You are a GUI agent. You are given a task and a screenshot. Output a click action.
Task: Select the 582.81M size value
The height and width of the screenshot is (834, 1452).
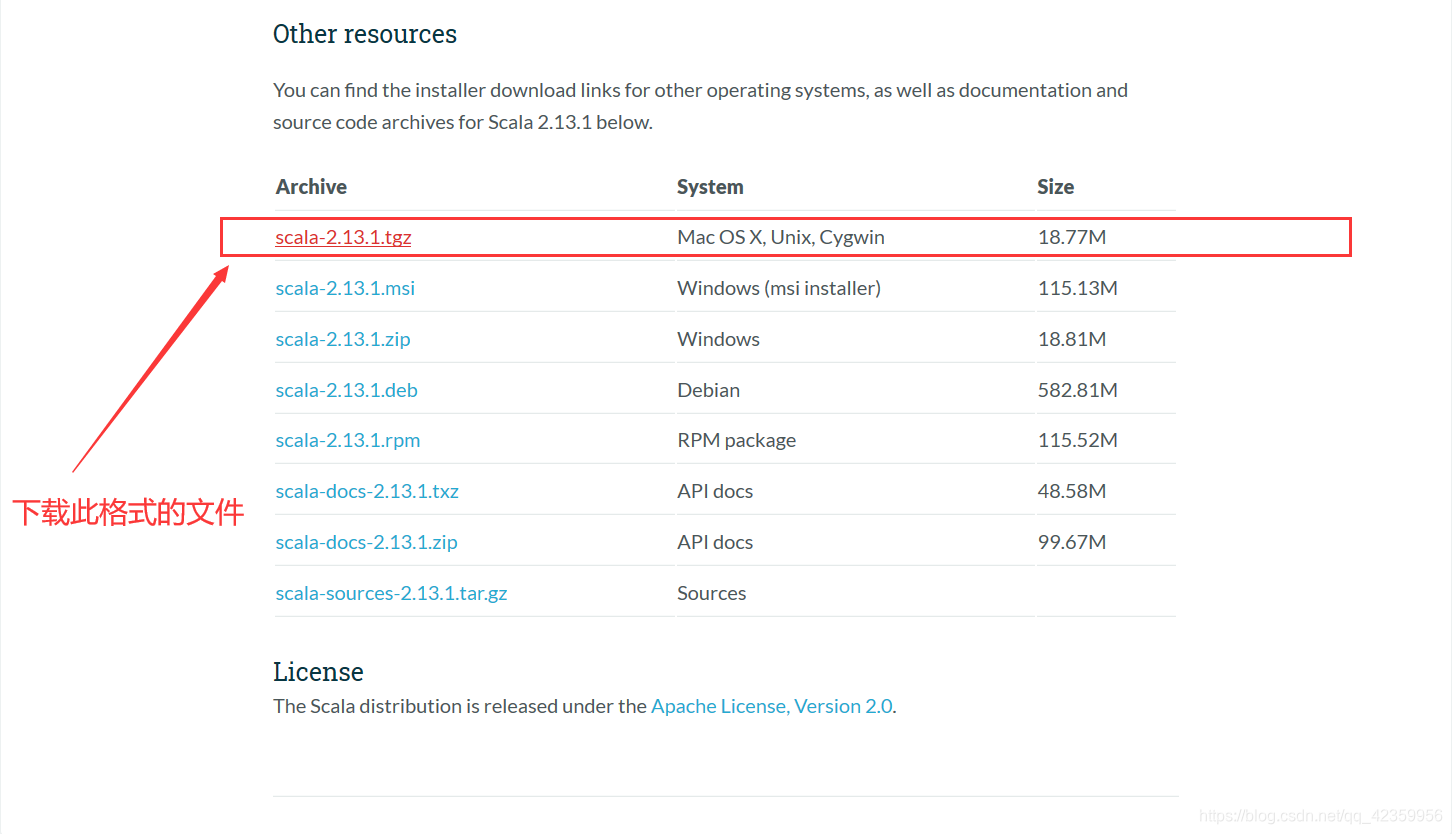[x=1078, y=390]
